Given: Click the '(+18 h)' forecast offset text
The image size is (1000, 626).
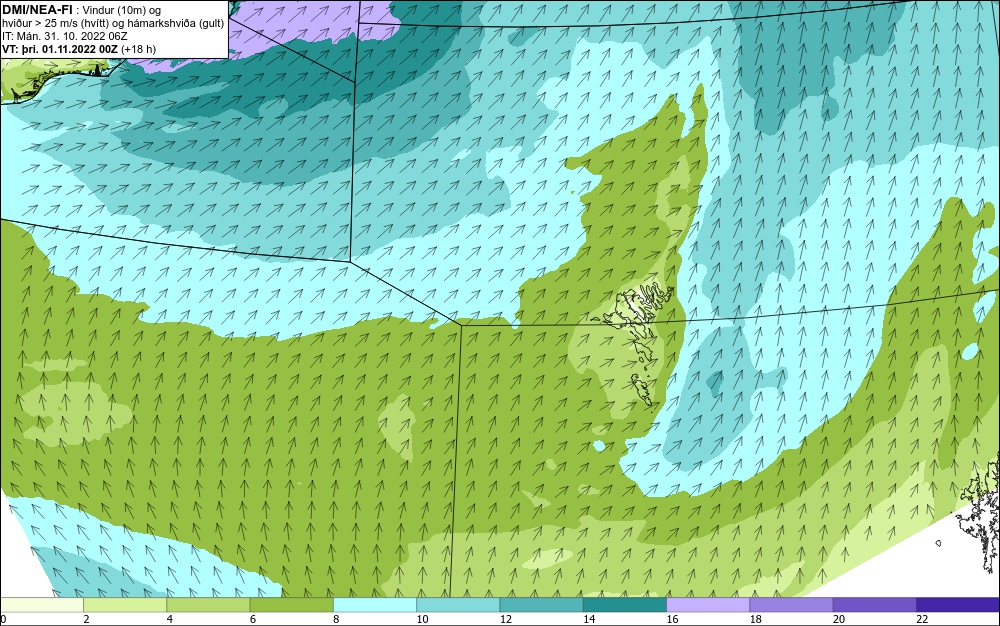Looking at the screenshot, I should click(x=140, y=48).
